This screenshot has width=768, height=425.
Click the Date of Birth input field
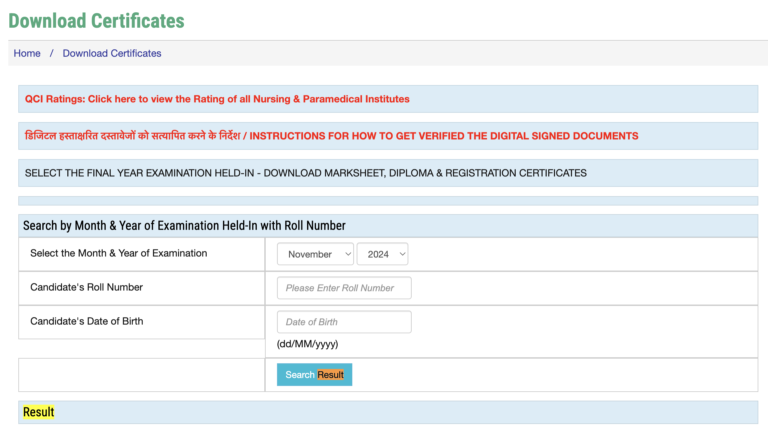(344, 322)
